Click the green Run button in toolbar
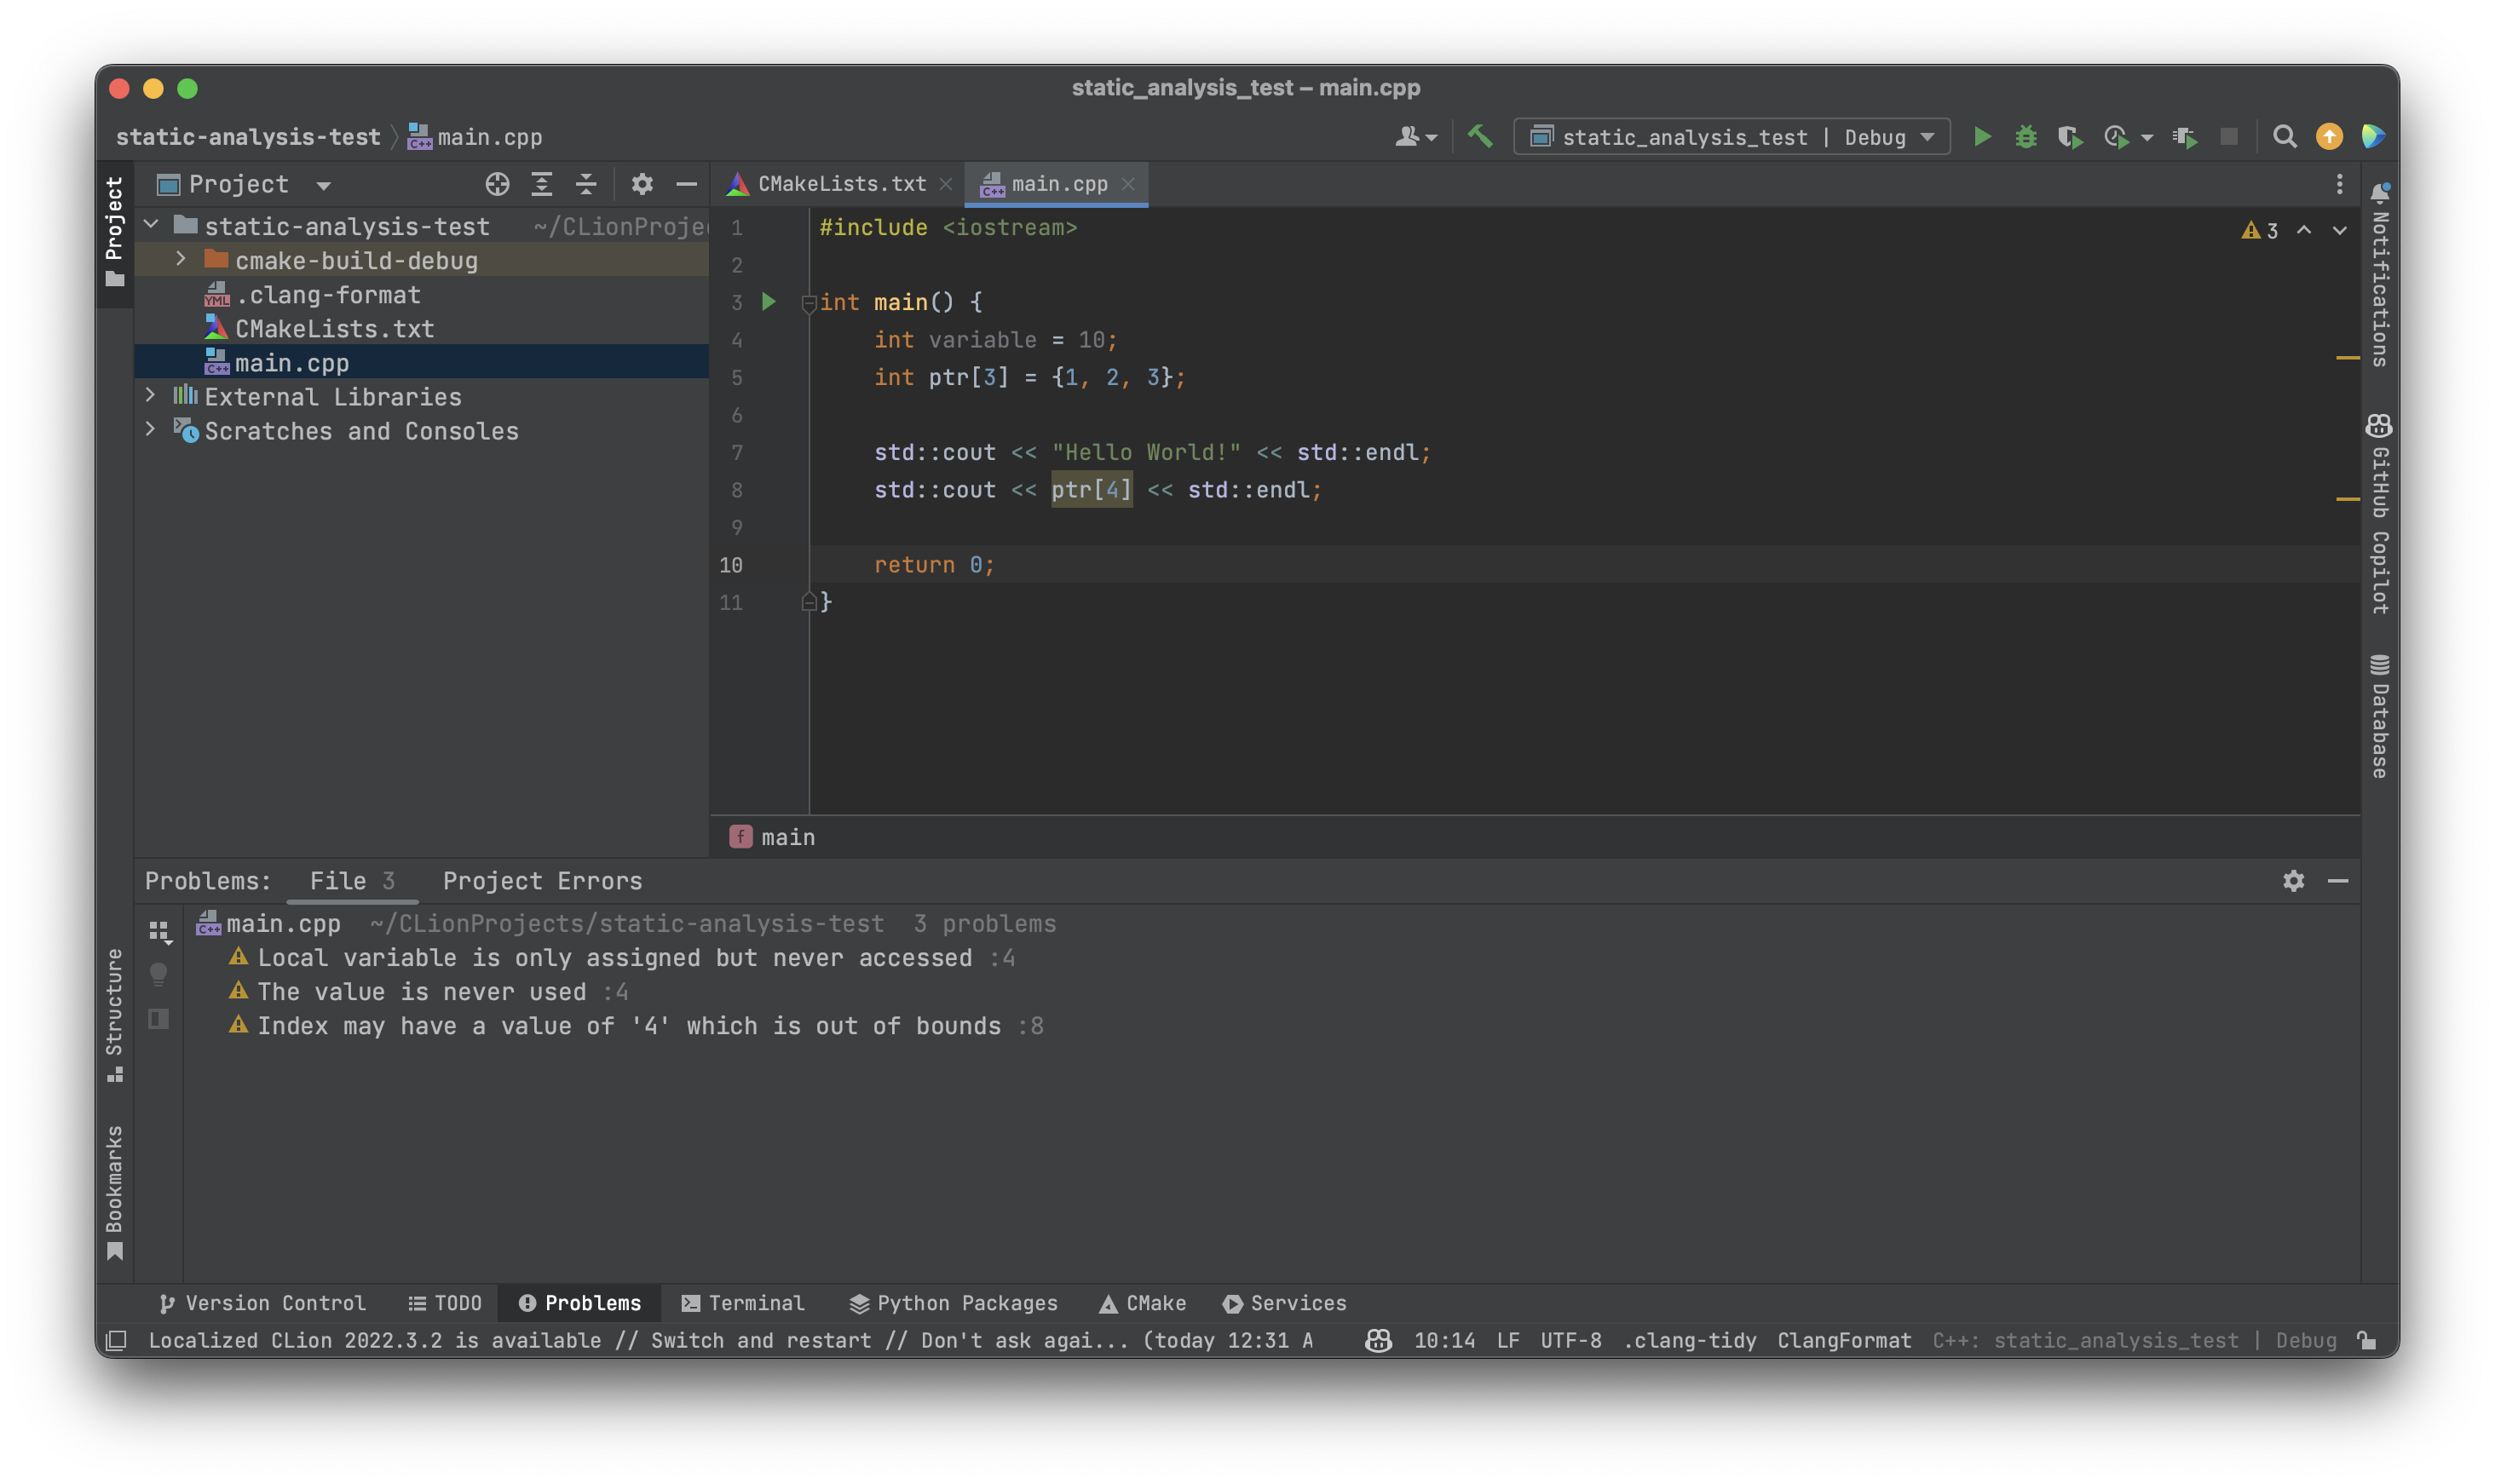 point(1981,137)
